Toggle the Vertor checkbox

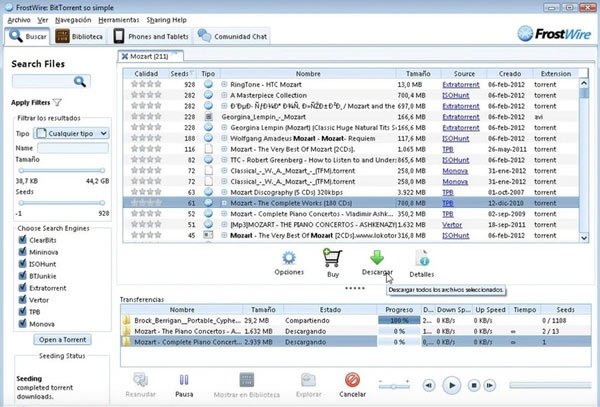point(22,300)
